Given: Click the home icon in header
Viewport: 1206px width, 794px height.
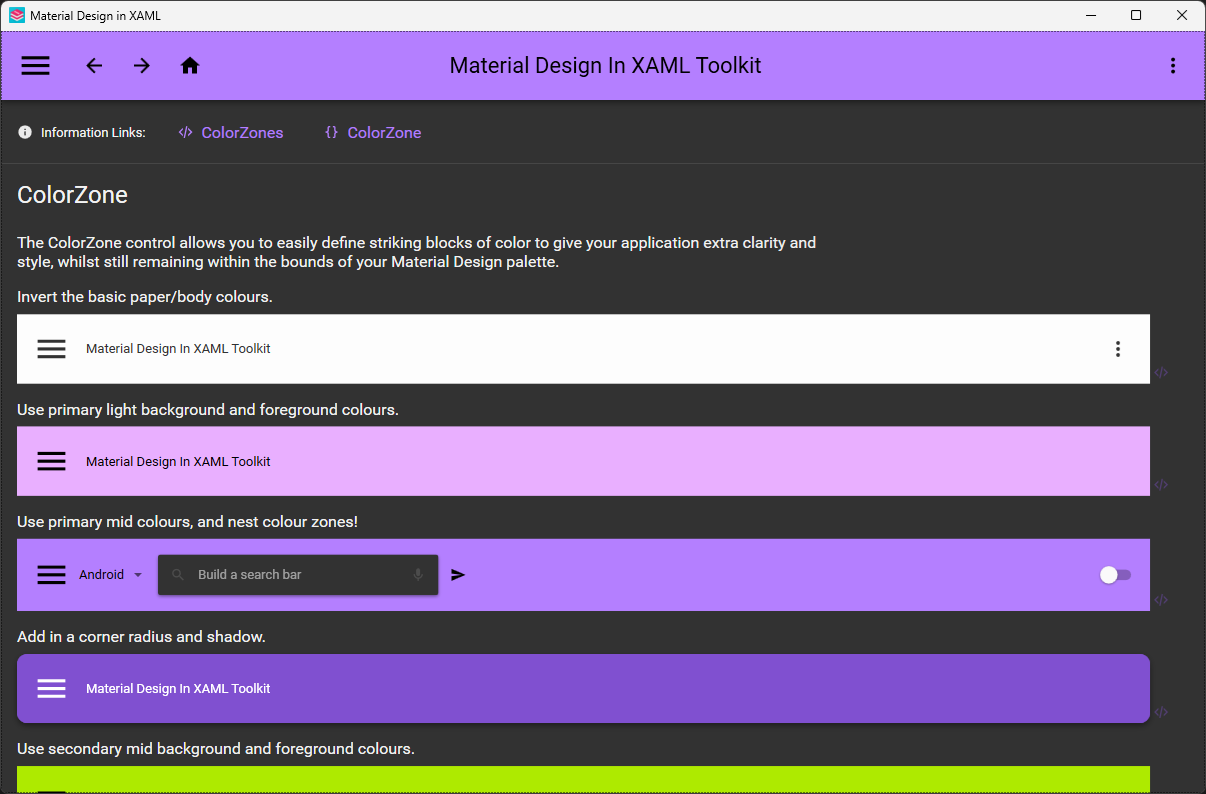Looking at the screenshot, I should (x=190, y=66).
